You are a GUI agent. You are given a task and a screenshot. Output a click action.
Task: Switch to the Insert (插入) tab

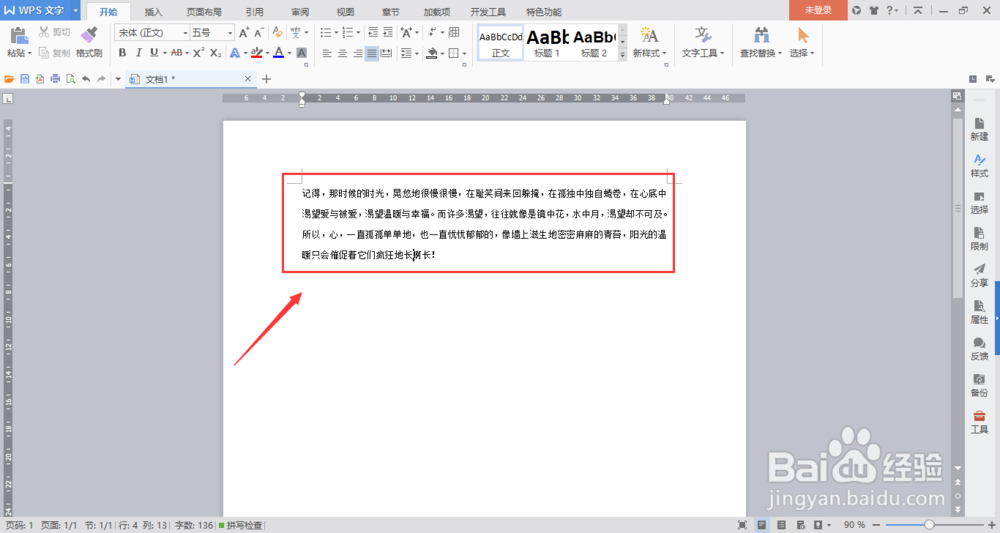[x=154, y=11]
